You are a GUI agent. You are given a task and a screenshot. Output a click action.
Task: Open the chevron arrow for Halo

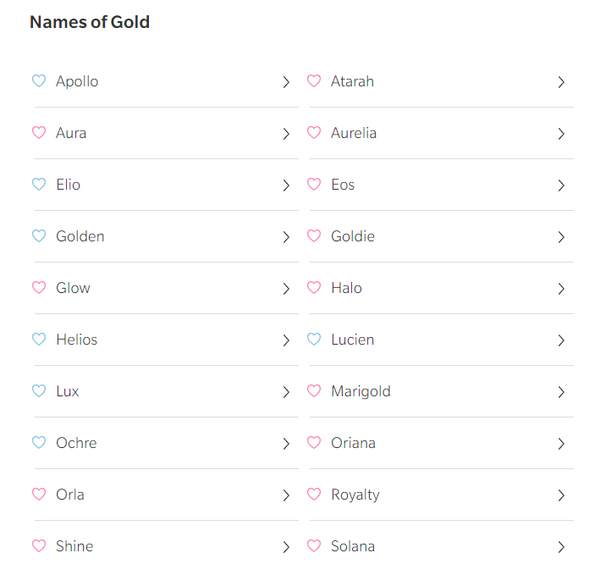(x=561, y=289)
